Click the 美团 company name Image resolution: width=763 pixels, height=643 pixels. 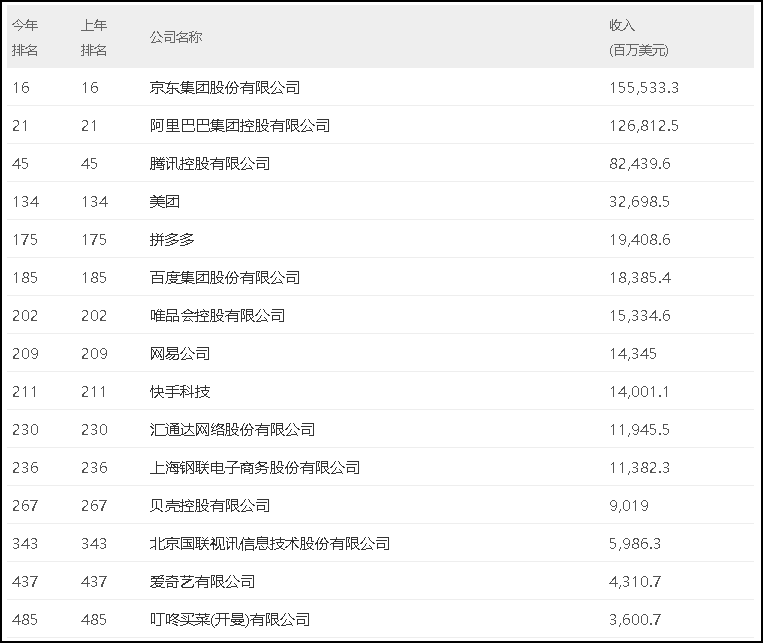pos(164,202)
